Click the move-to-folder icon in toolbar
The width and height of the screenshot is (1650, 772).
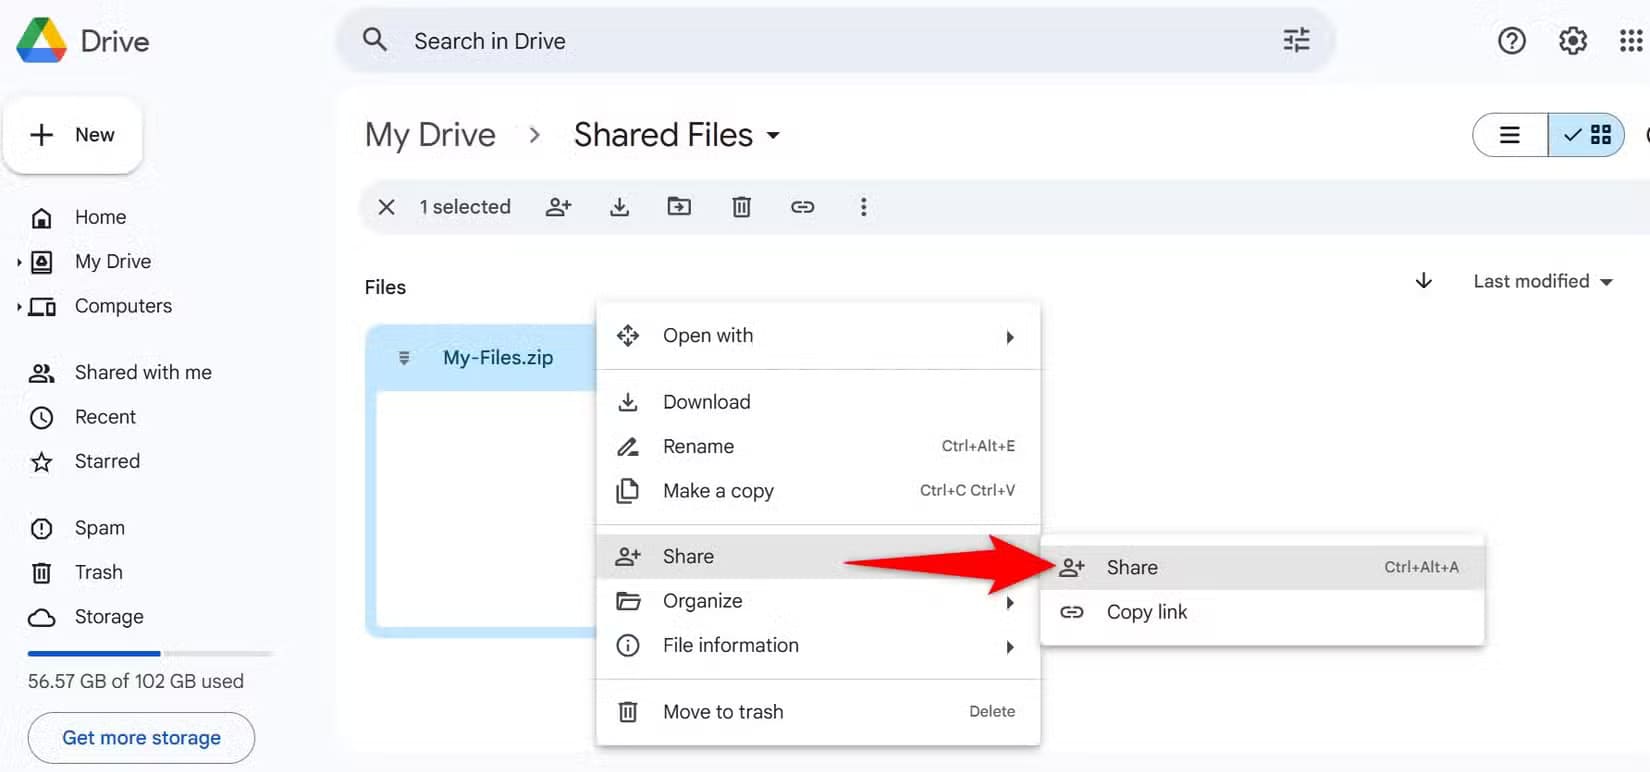679,207
